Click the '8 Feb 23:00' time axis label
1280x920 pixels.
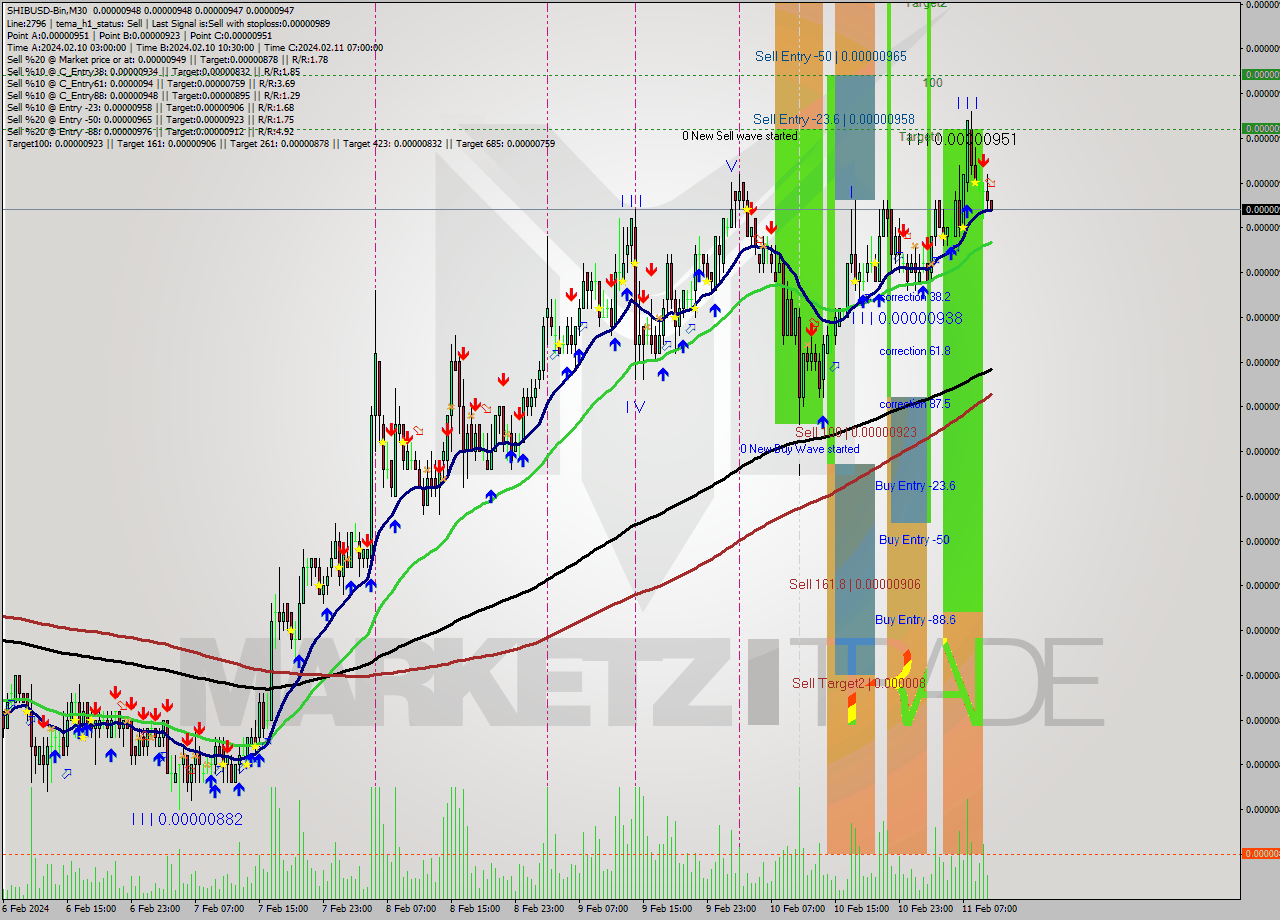[x=539, y=909]
